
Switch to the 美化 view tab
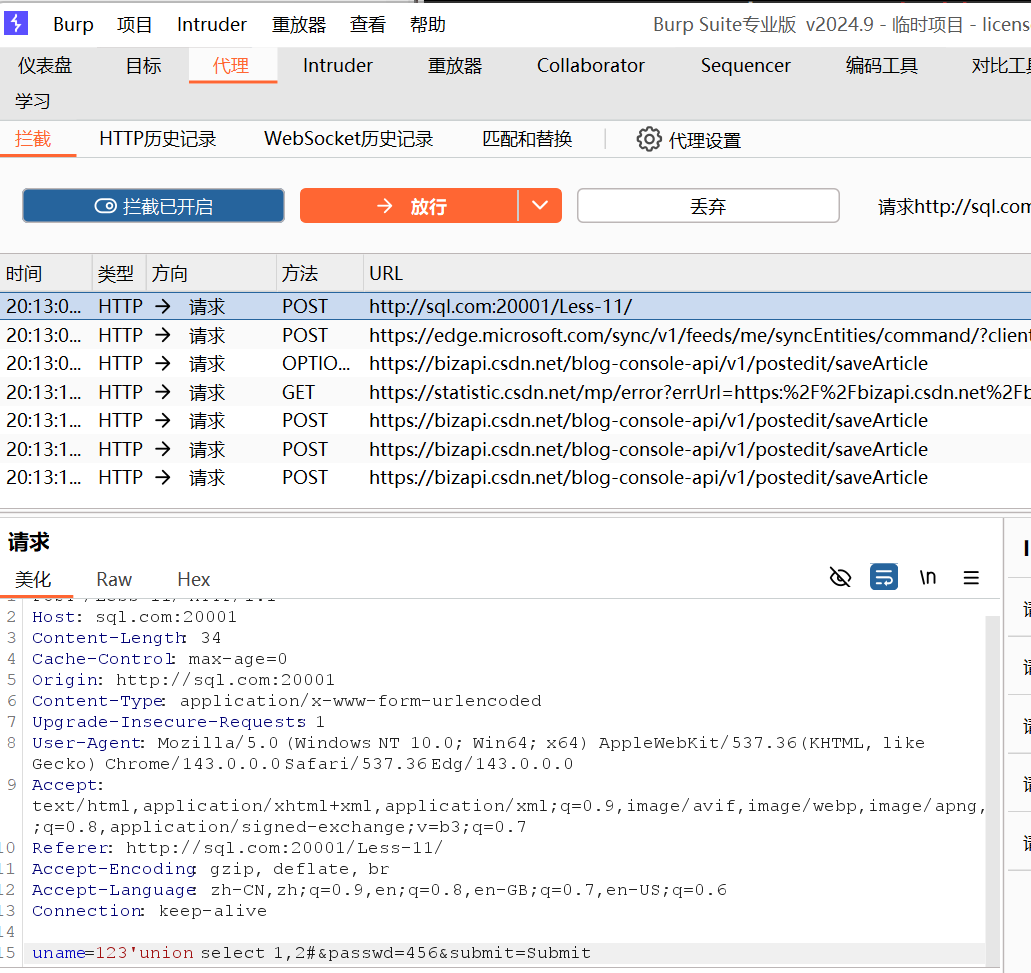point(33,579)
